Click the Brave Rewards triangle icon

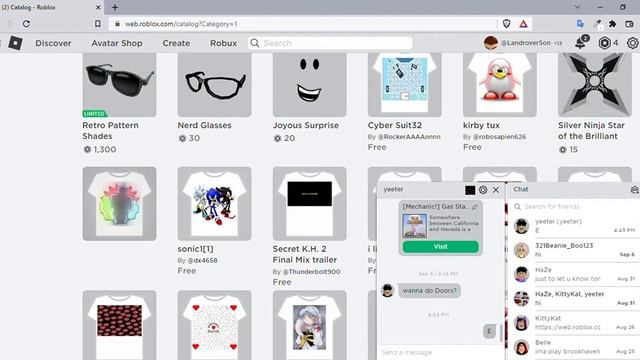(523, 24)
